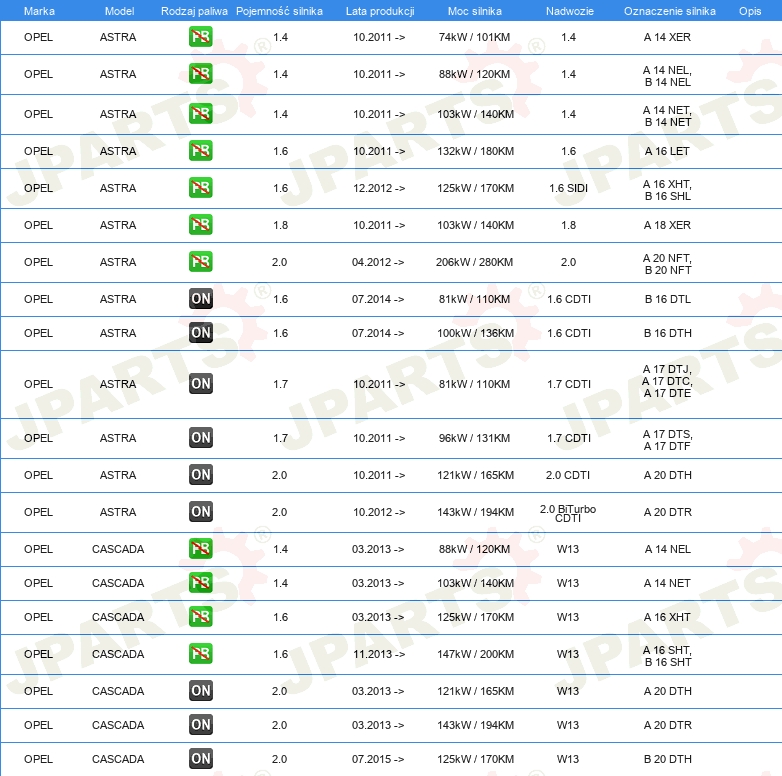The height and width of the screenshot is (776, 782).
Task: Click the PB fuel icon for Astra A 16 LET
Action: pyautogui.click(x=200, y=151)
